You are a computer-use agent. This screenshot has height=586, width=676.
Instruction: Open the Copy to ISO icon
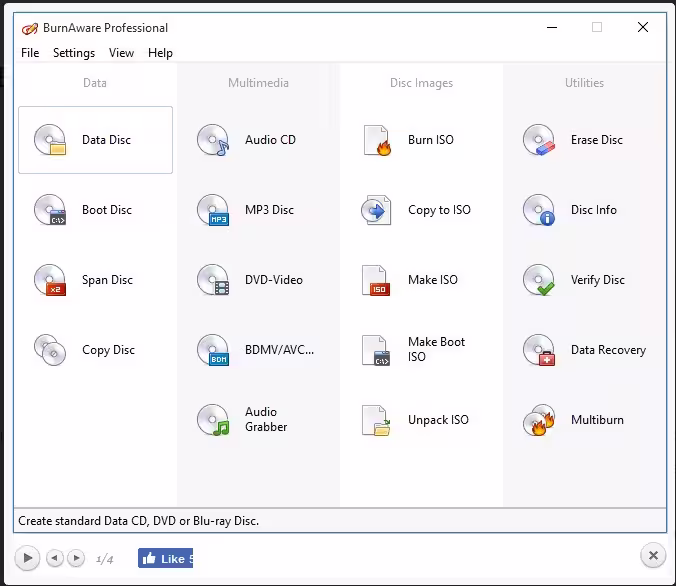click(x=376, y=210)
